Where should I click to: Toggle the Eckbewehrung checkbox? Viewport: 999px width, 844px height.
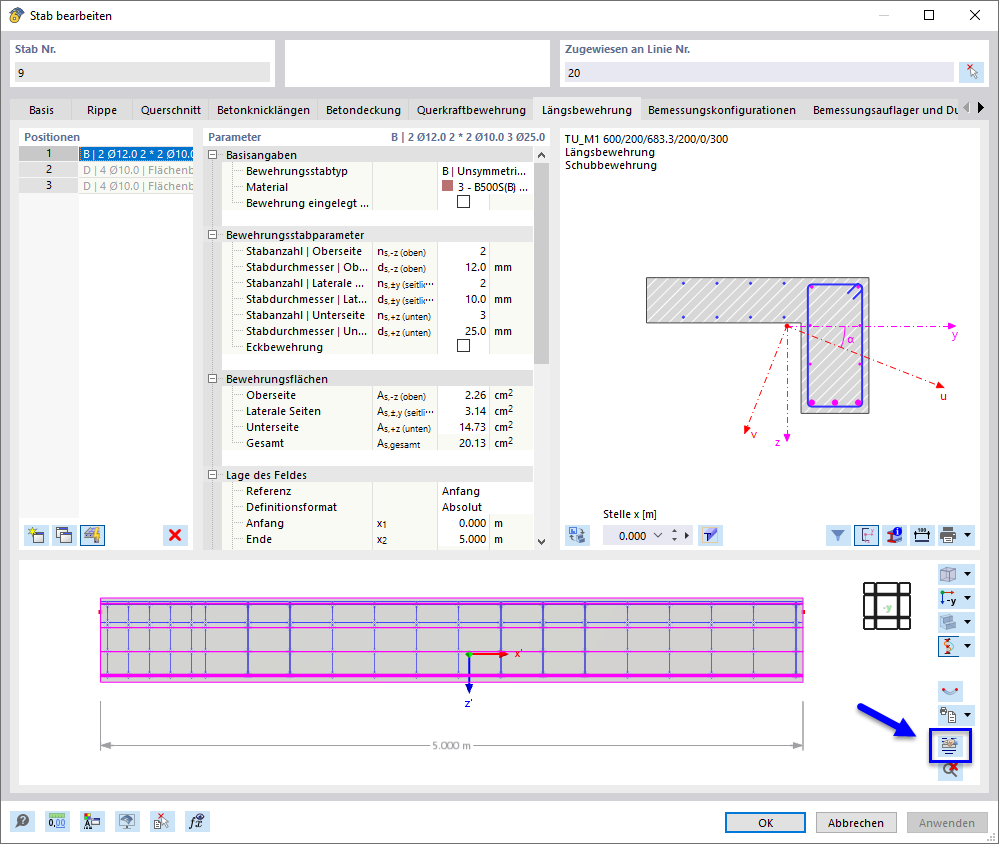click(x=463, y=346)
